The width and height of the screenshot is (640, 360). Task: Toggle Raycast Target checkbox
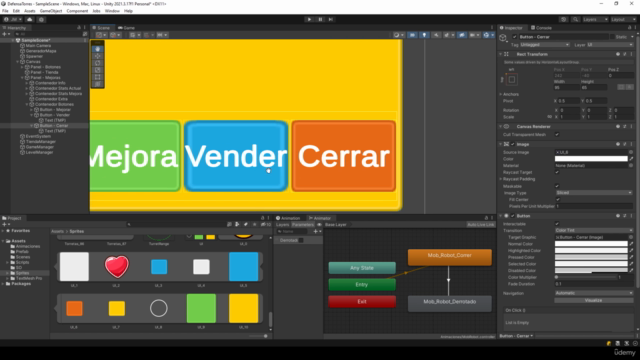tap(557, 172)
